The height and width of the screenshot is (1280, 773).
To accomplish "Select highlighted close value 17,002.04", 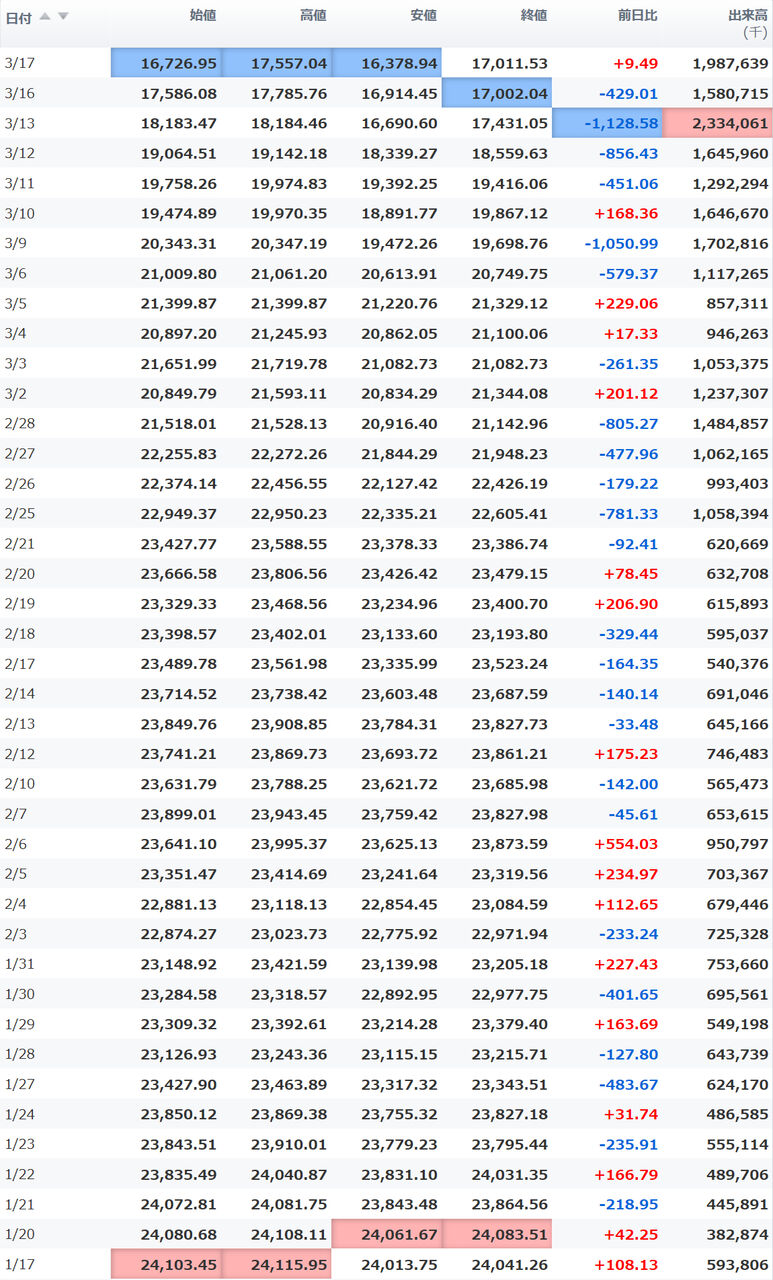I will (x=496, y=93).
